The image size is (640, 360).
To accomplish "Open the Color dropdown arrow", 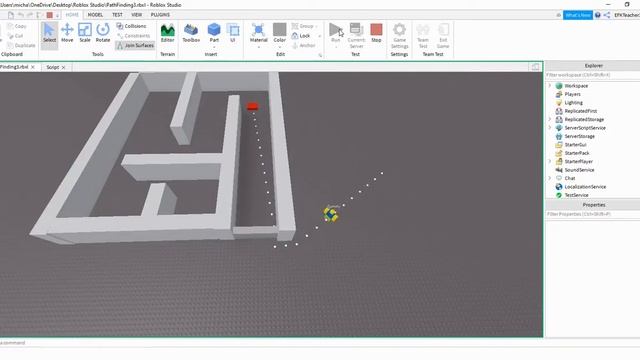I will pos(280,47).
